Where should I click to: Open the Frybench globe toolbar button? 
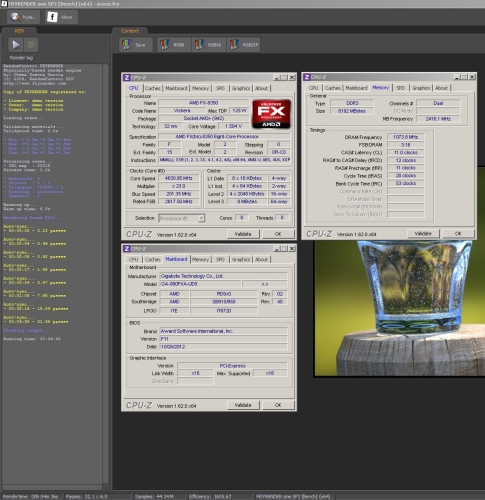23,17
